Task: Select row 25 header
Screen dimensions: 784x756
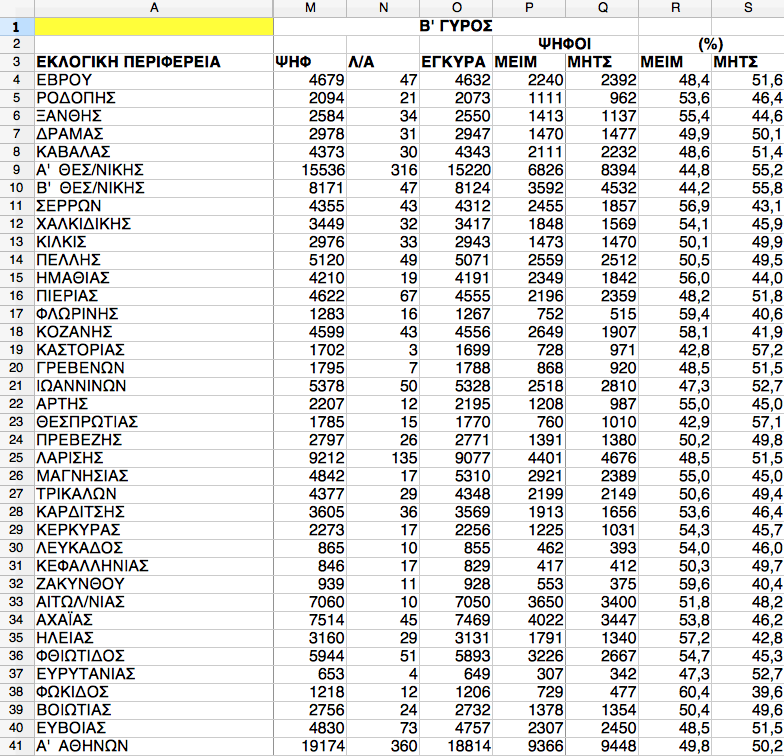Action: (x=17, y=458)
